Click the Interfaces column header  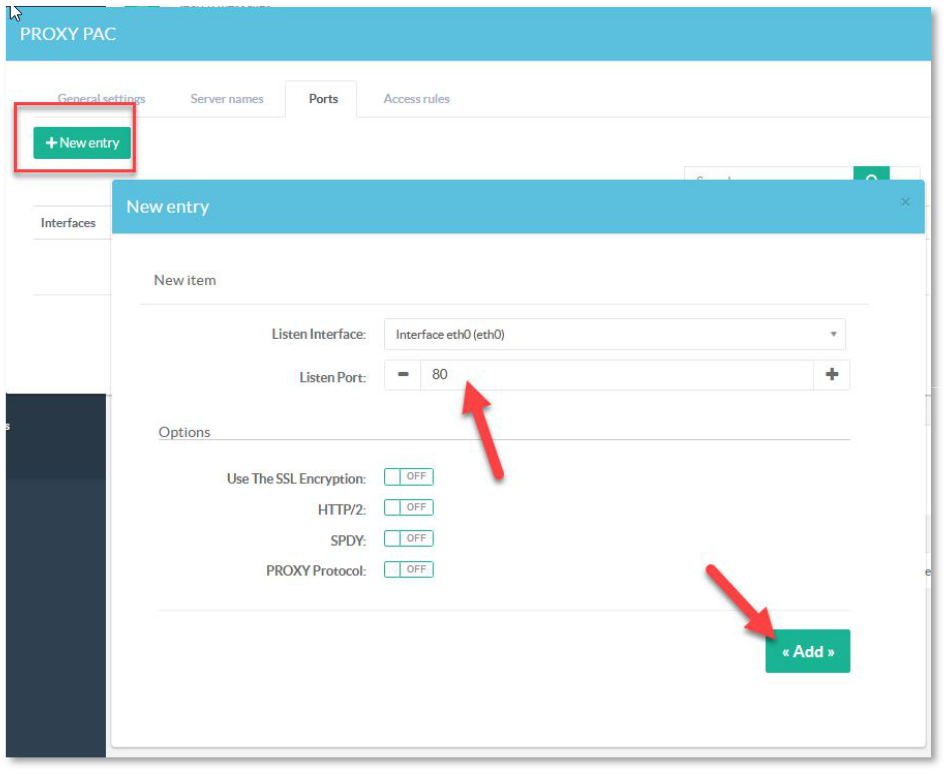pos(68,223)
